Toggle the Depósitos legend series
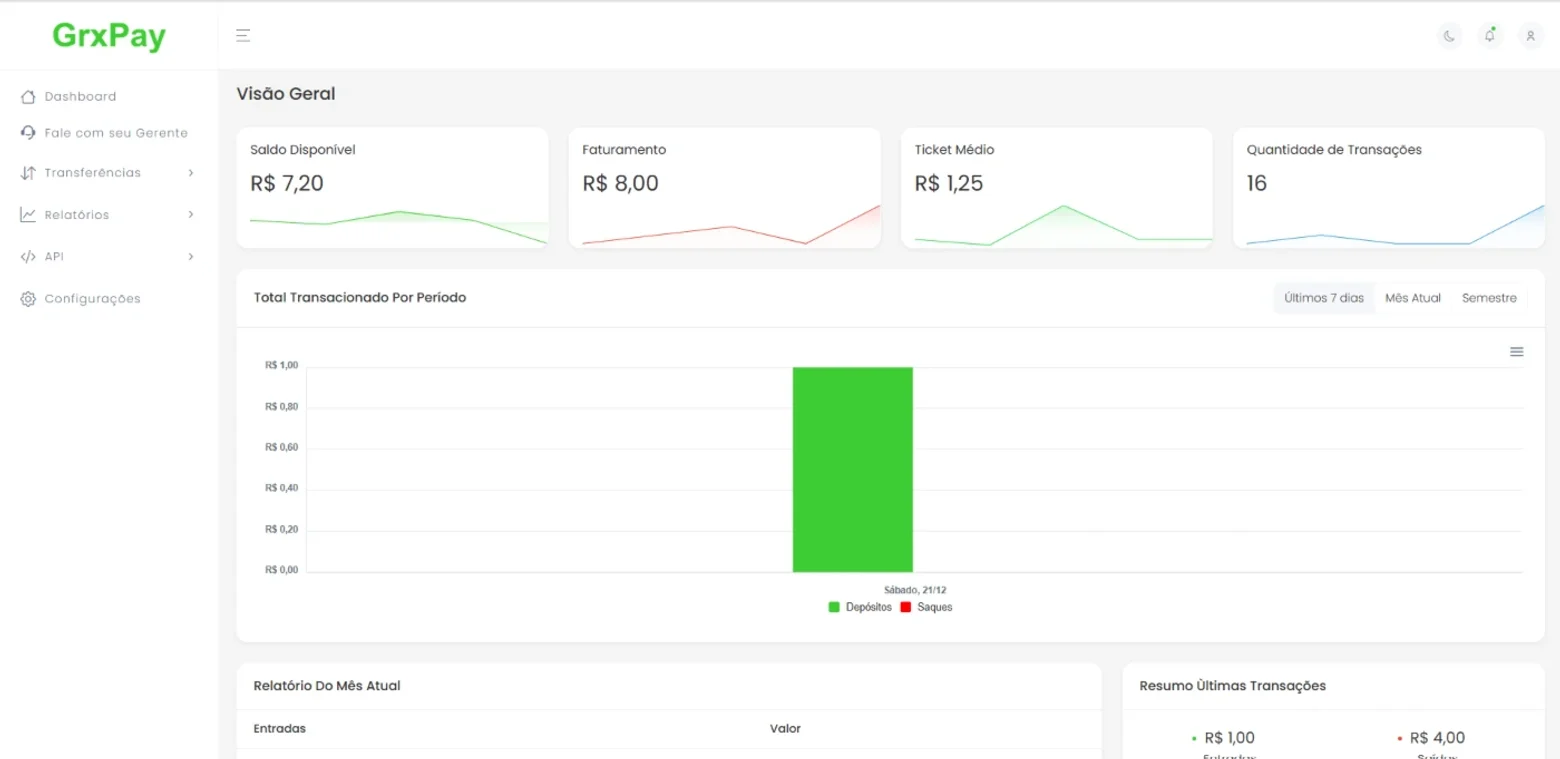The image size is (1560, 759). [860, 607]
